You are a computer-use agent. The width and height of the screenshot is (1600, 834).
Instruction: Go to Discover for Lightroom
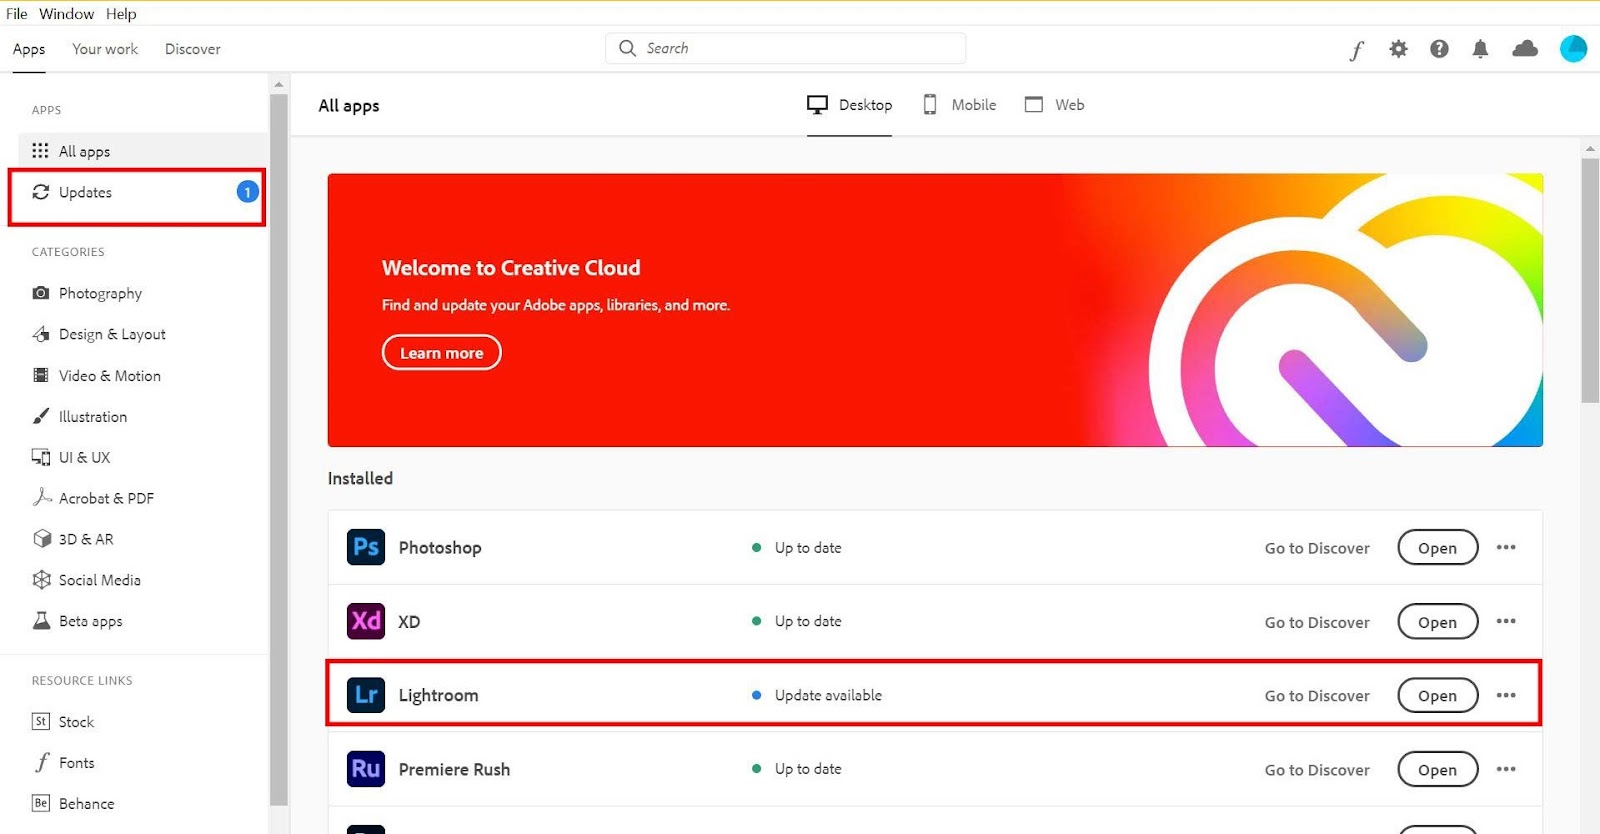click(1317, 696)
